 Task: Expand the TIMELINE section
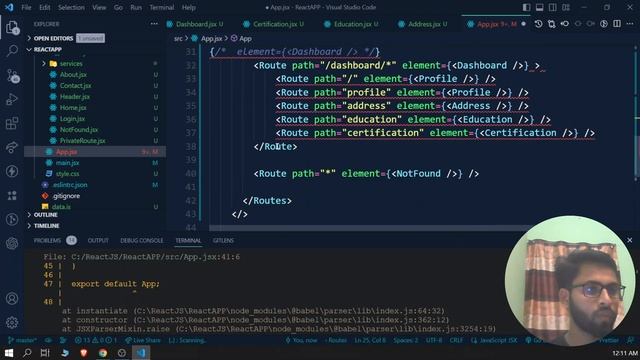(46, 226)
